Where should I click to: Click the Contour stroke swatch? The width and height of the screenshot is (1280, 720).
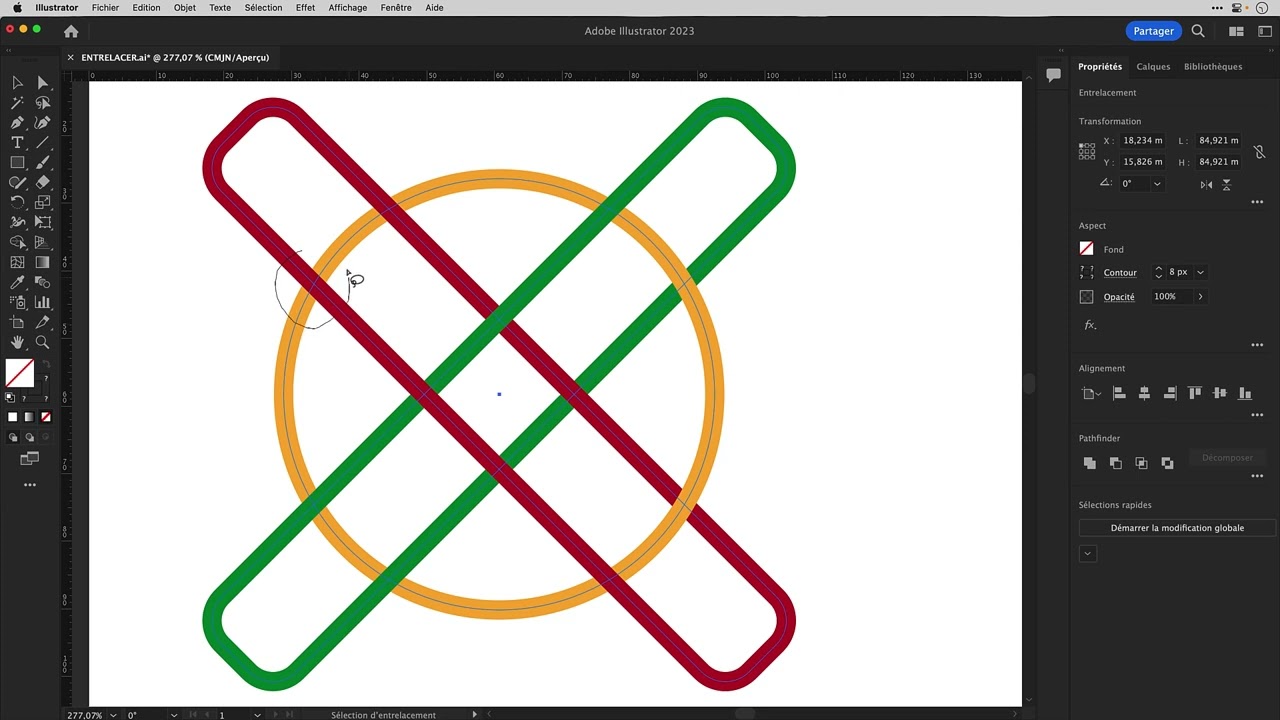coord(1086,272)
